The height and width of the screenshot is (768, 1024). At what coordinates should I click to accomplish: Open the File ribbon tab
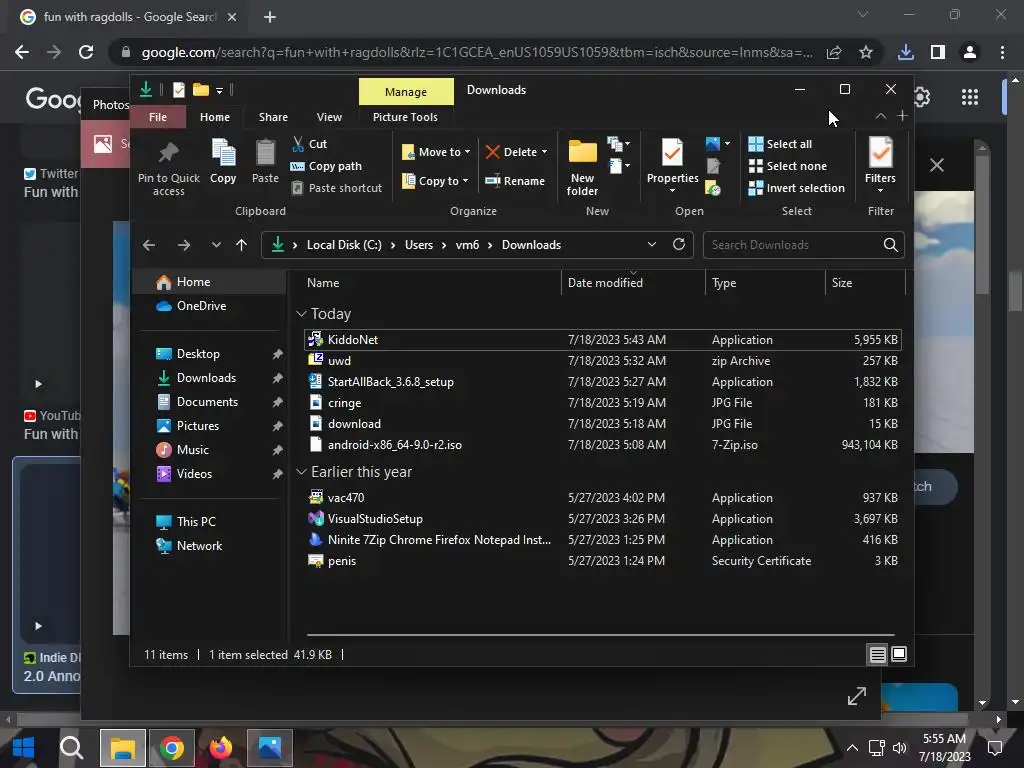(158, 117)
